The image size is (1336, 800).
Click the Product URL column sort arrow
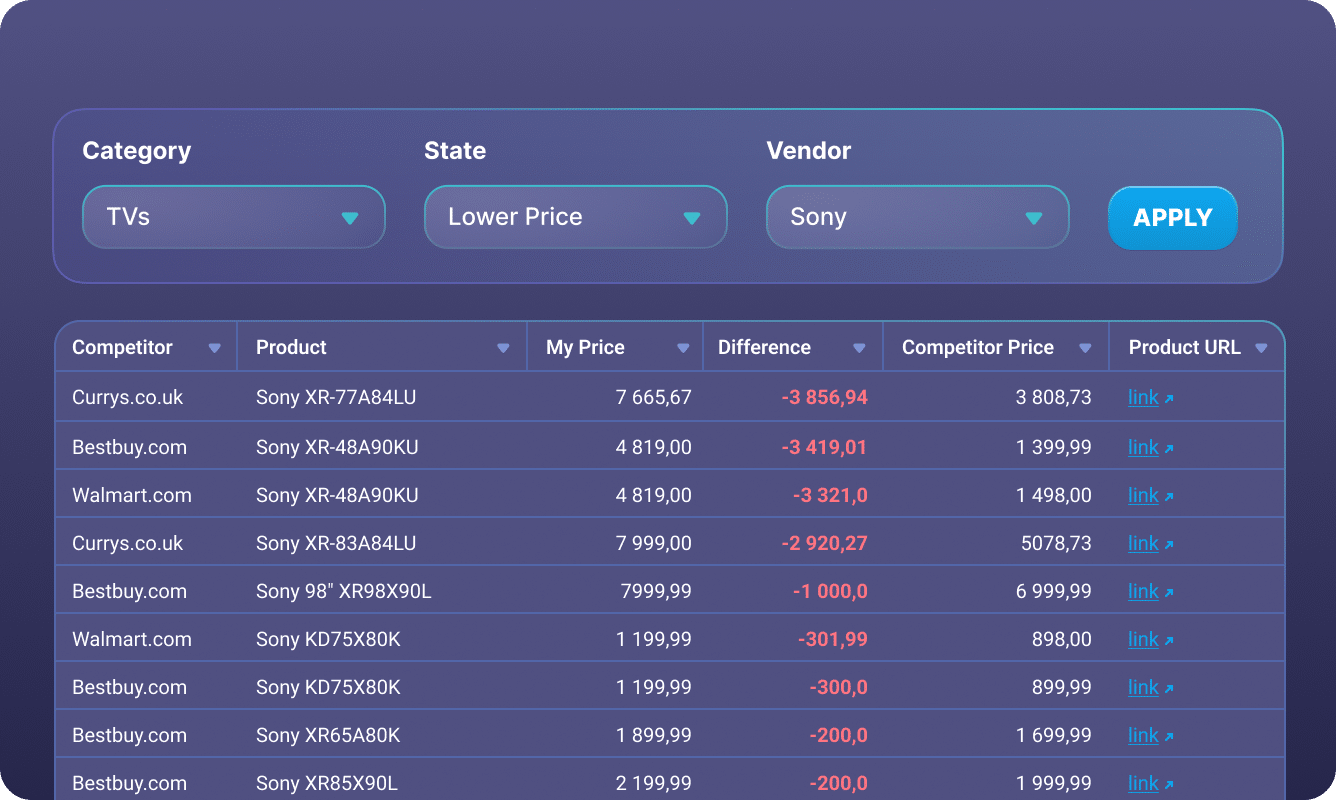[x=1261, y=348]
